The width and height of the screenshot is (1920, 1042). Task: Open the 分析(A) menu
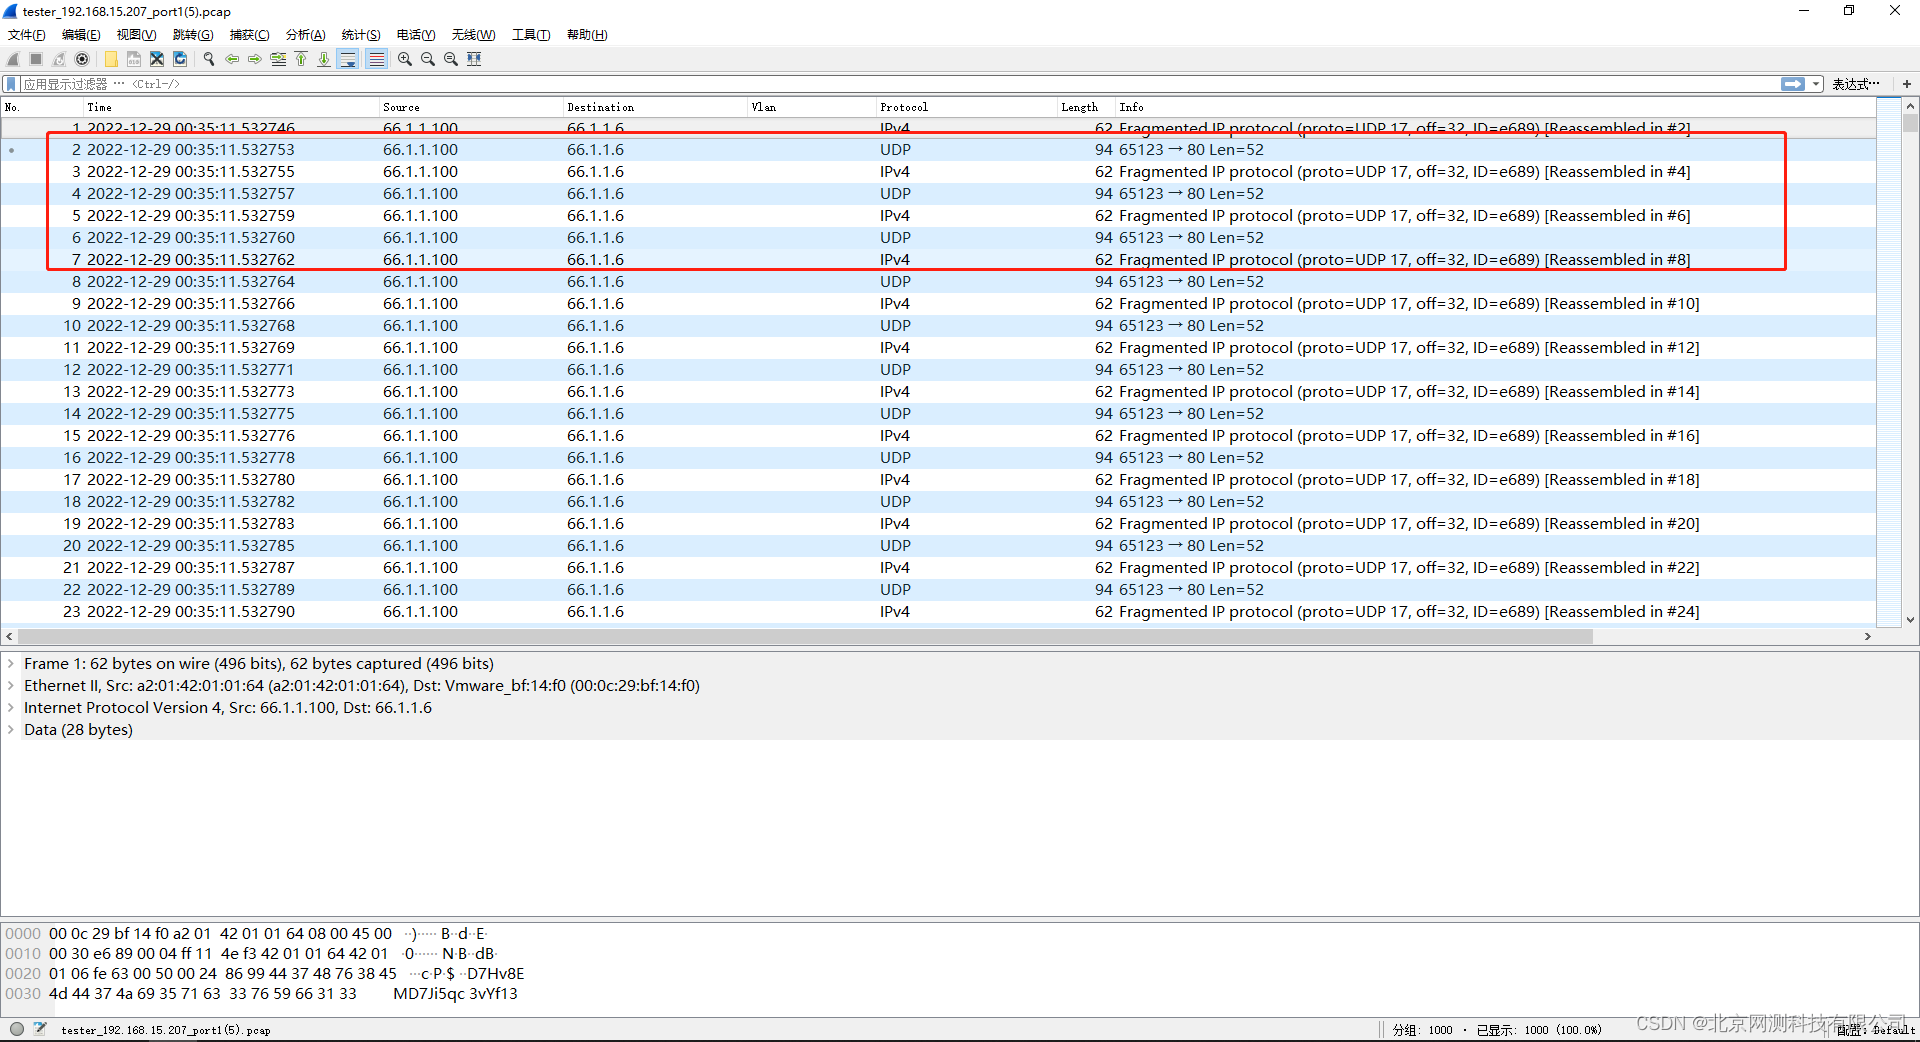[x=306, y=35]
